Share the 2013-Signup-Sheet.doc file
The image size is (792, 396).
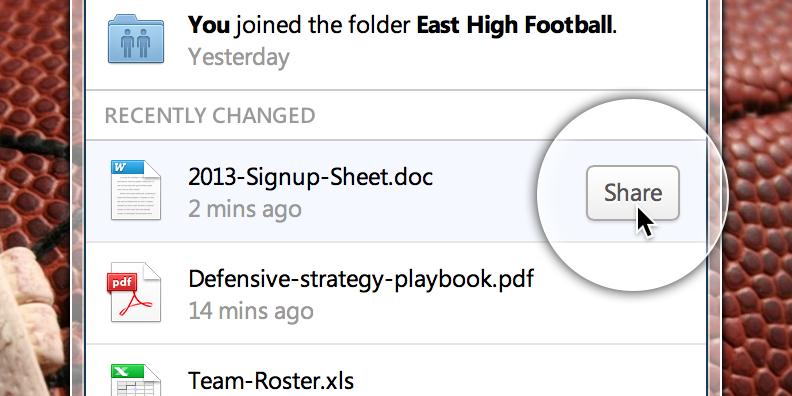632,193
